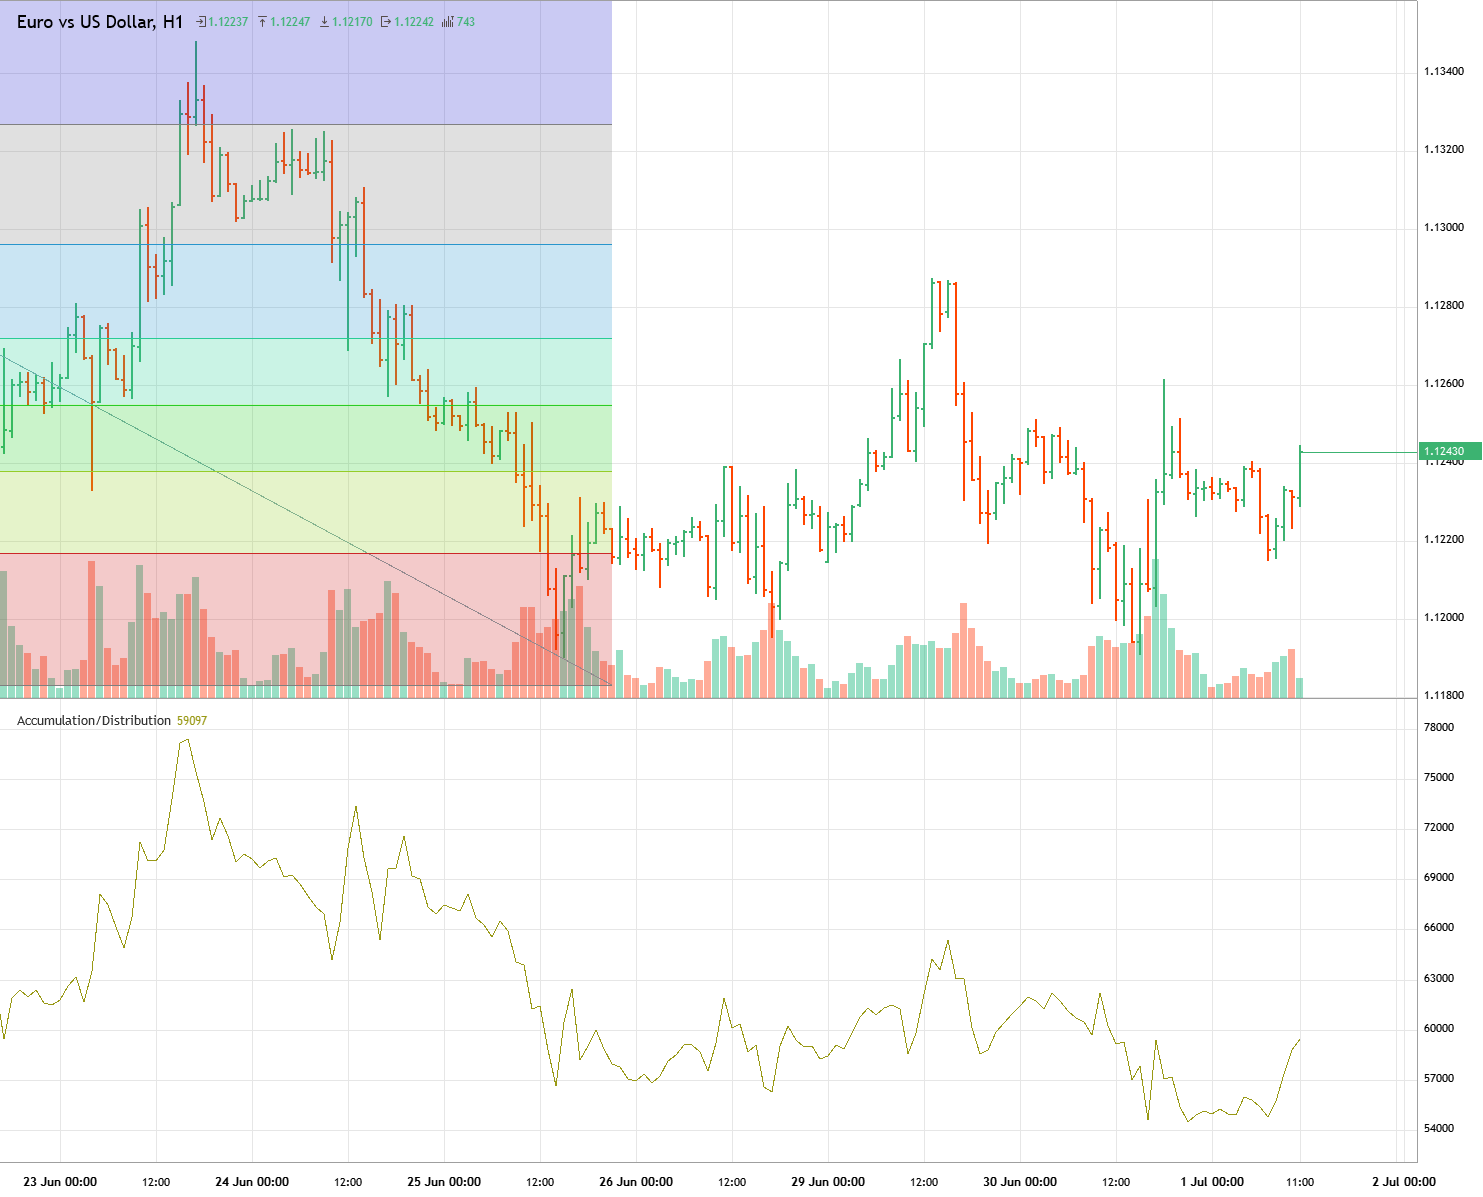
Task: Click the 72000 indicator axis label
Action: click(x=1439, y=828)
